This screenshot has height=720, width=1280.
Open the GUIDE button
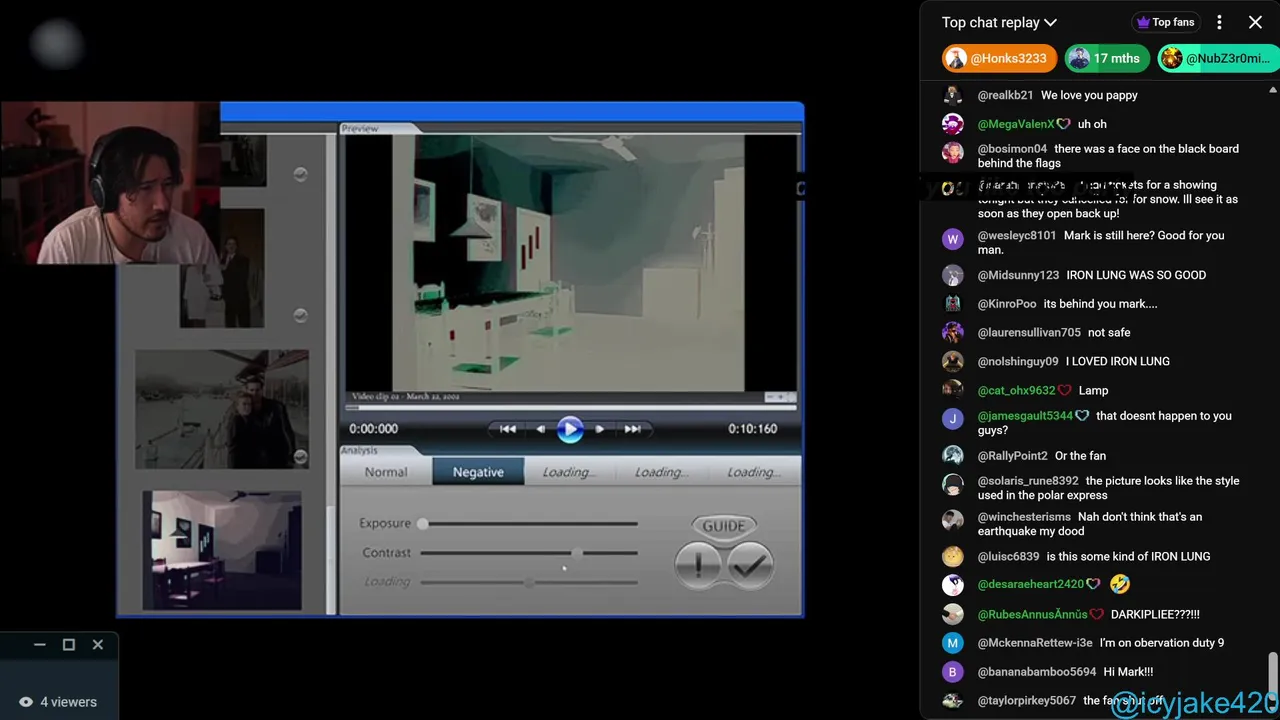[x=723, y=525]
